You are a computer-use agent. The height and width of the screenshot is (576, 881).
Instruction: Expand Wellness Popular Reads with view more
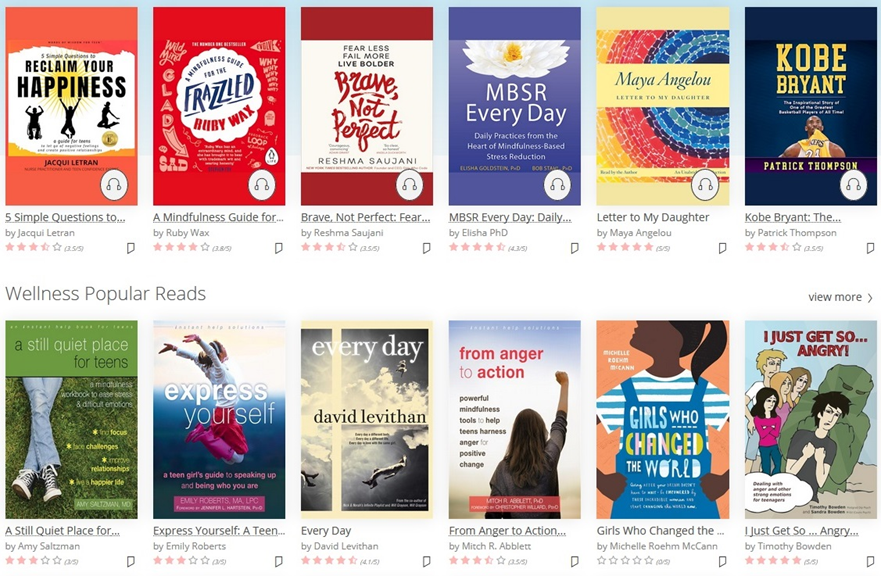[840, 297]
